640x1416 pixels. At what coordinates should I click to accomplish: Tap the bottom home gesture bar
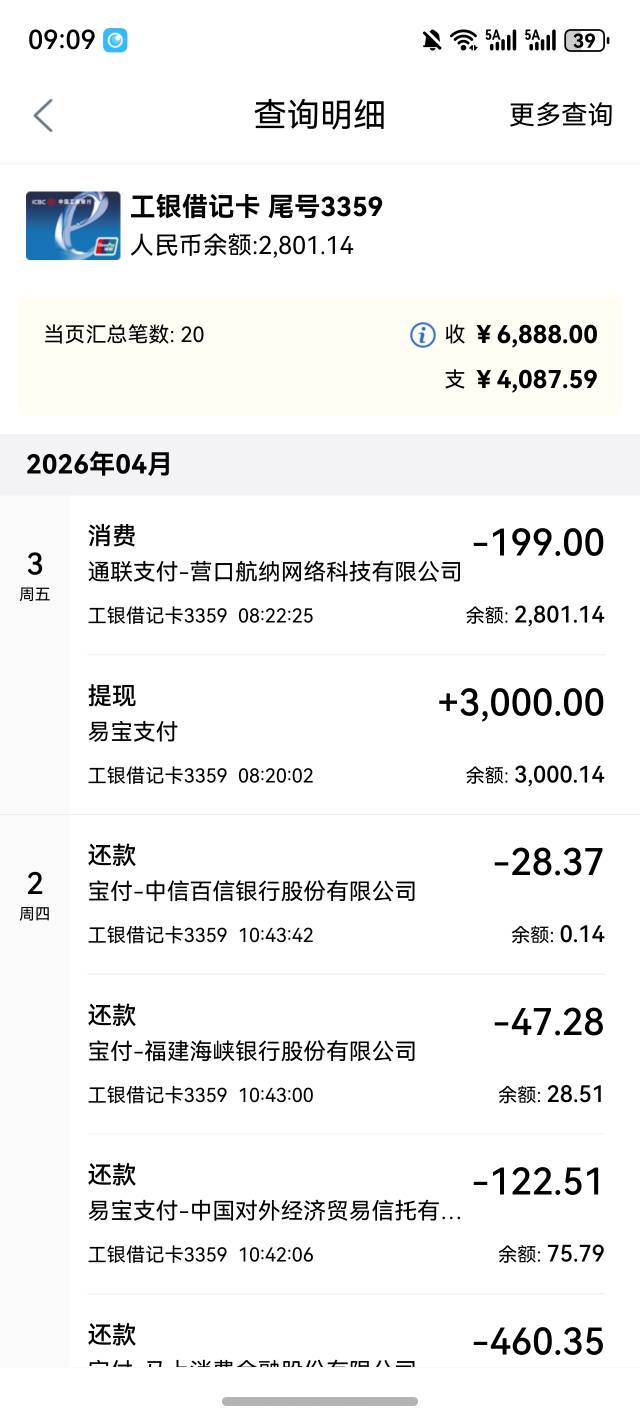click(320, 1401)
